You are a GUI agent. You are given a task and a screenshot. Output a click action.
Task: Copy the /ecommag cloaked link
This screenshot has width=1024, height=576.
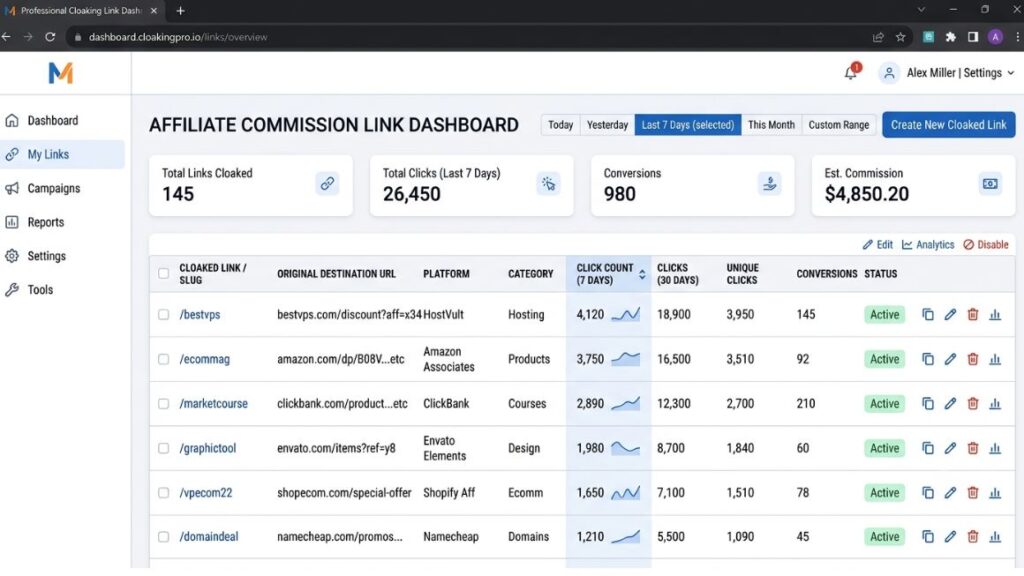[x=927, y=359]
